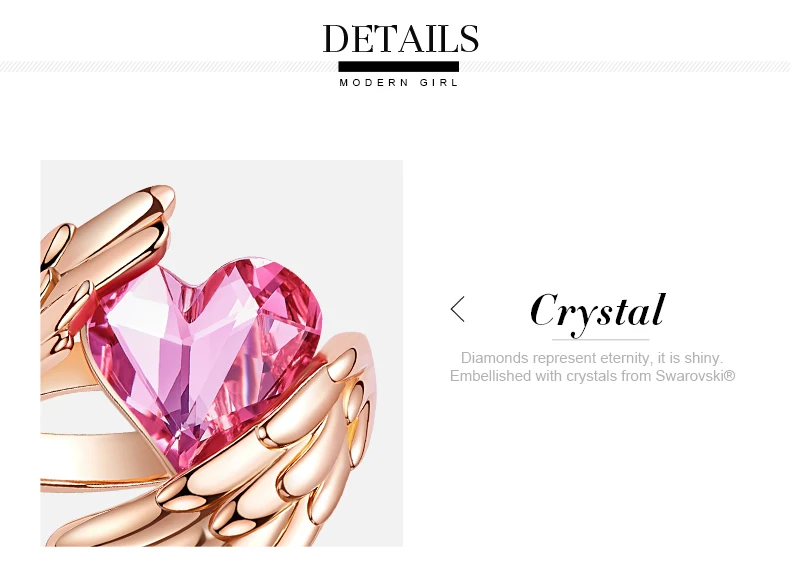Click the MODERN GIRL subtitle text

[399, 83]
